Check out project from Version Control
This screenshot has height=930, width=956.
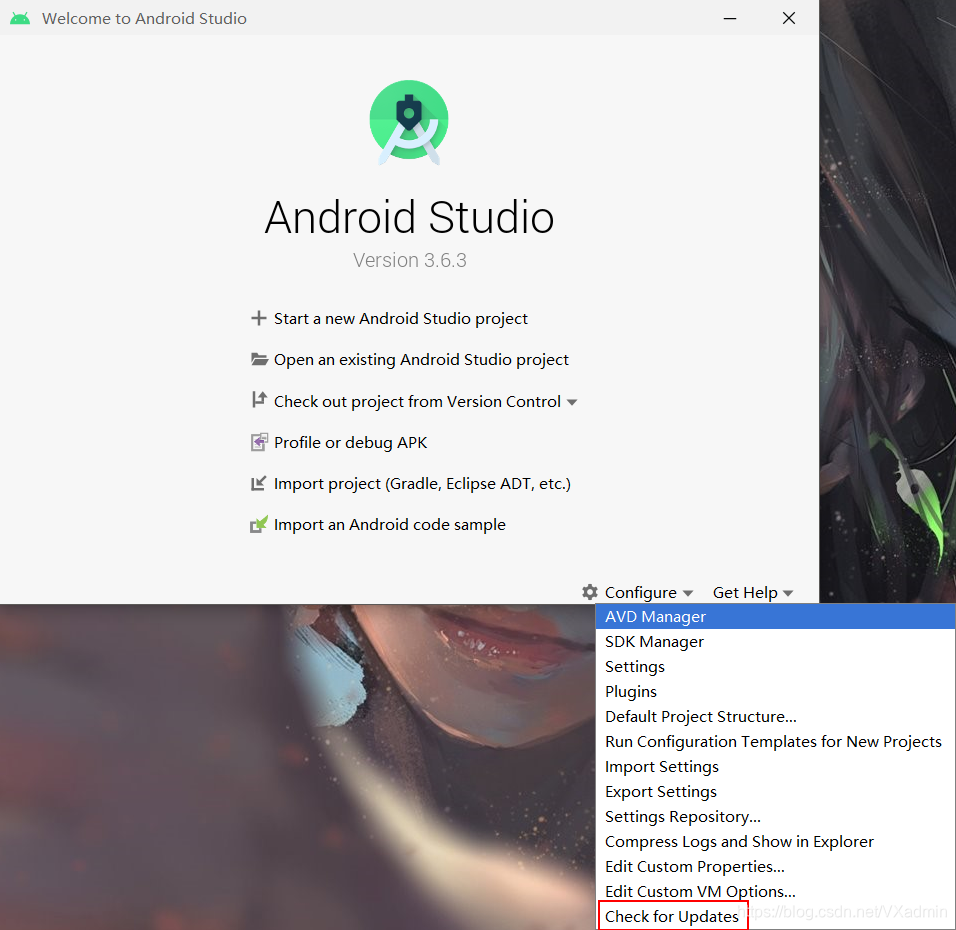point(417,401)
